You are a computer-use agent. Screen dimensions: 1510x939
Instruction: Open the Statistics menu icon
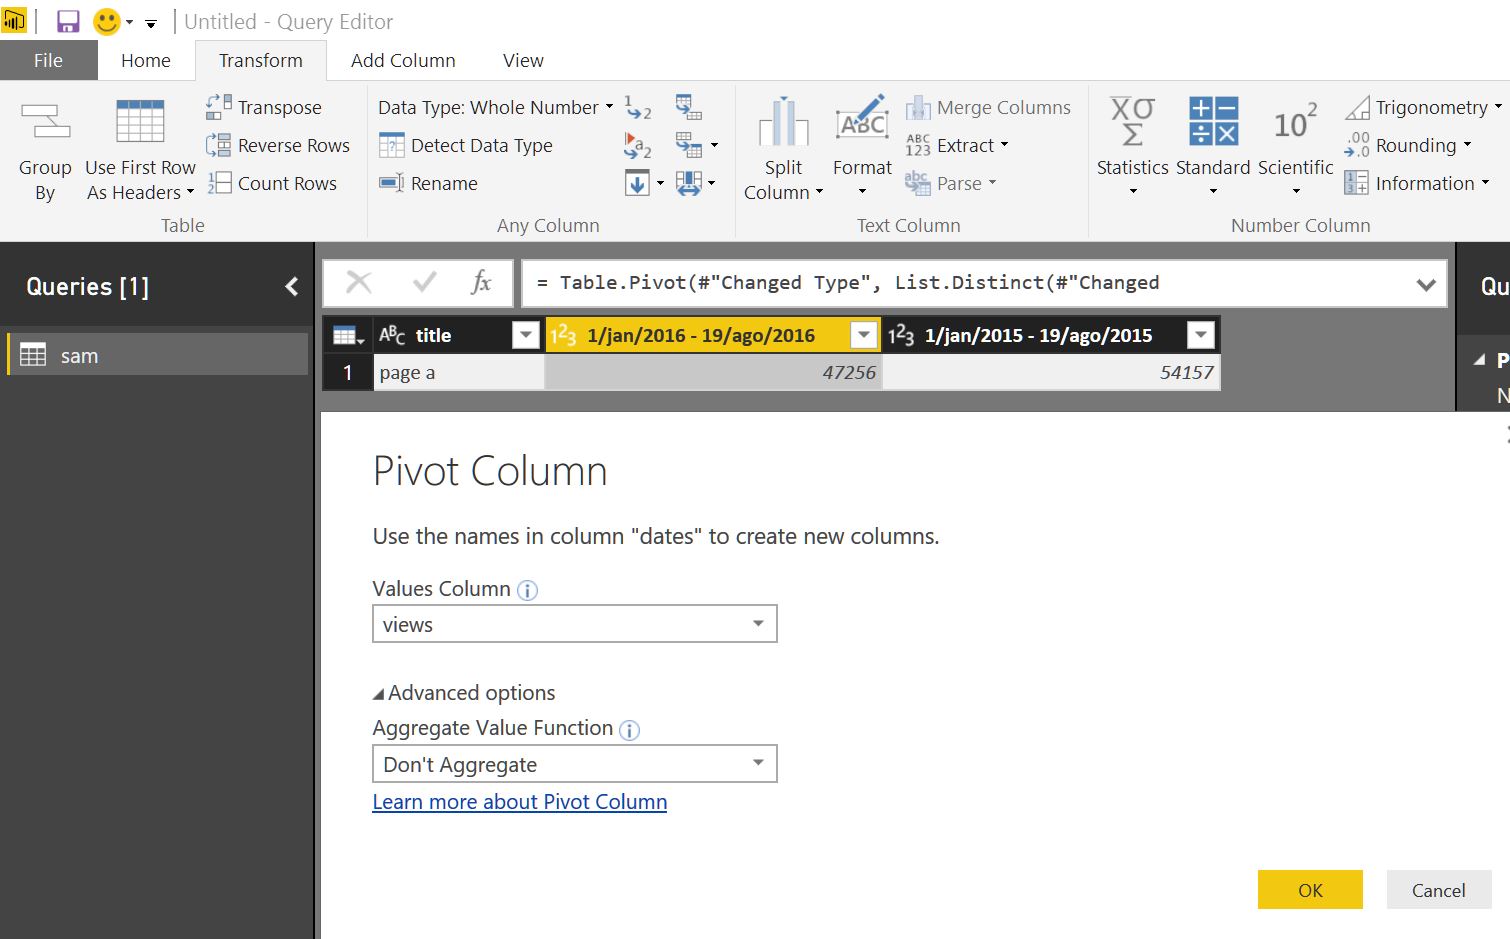tap(1132, 122)
